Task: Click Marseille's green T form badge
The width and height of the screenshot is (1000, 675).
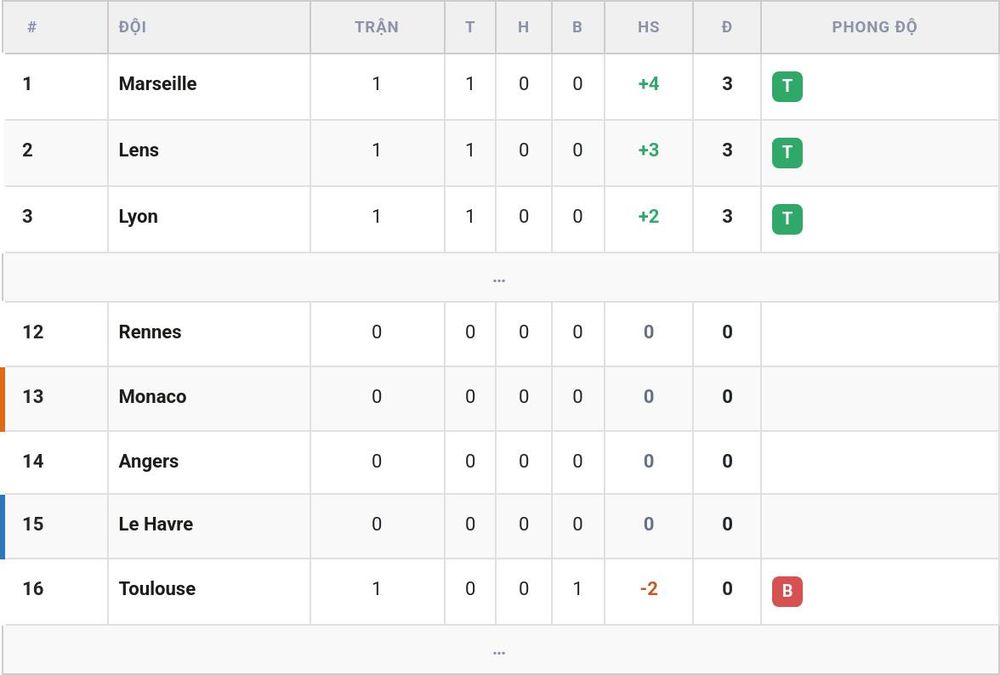Action: click(787, 86)
